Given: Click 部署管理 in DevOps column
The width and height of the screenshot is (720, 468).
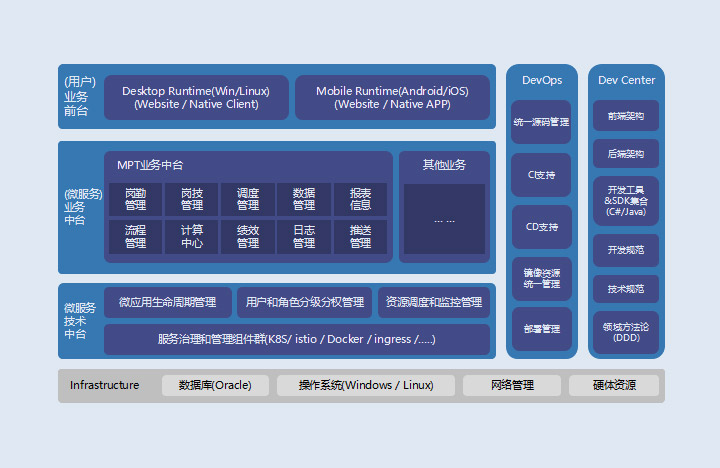Looking at the screenshot, I should [x=541, y=329].
